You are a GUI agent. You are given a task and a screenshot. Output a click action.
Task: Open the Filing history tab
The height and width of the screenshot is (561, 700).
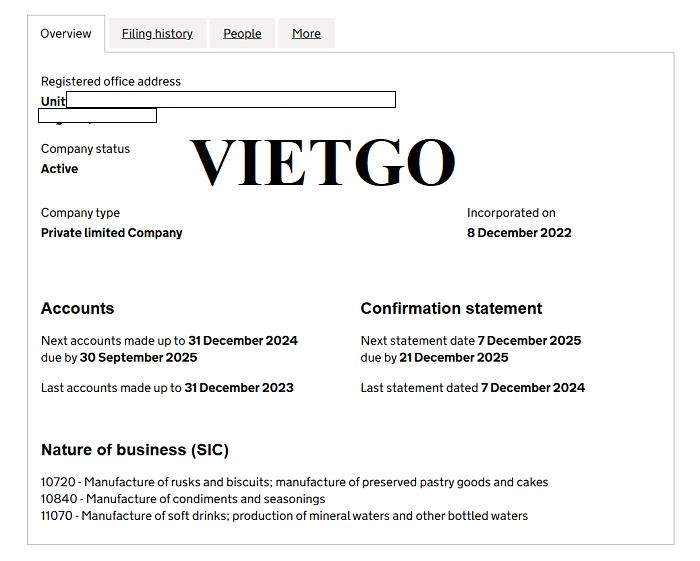157,34
